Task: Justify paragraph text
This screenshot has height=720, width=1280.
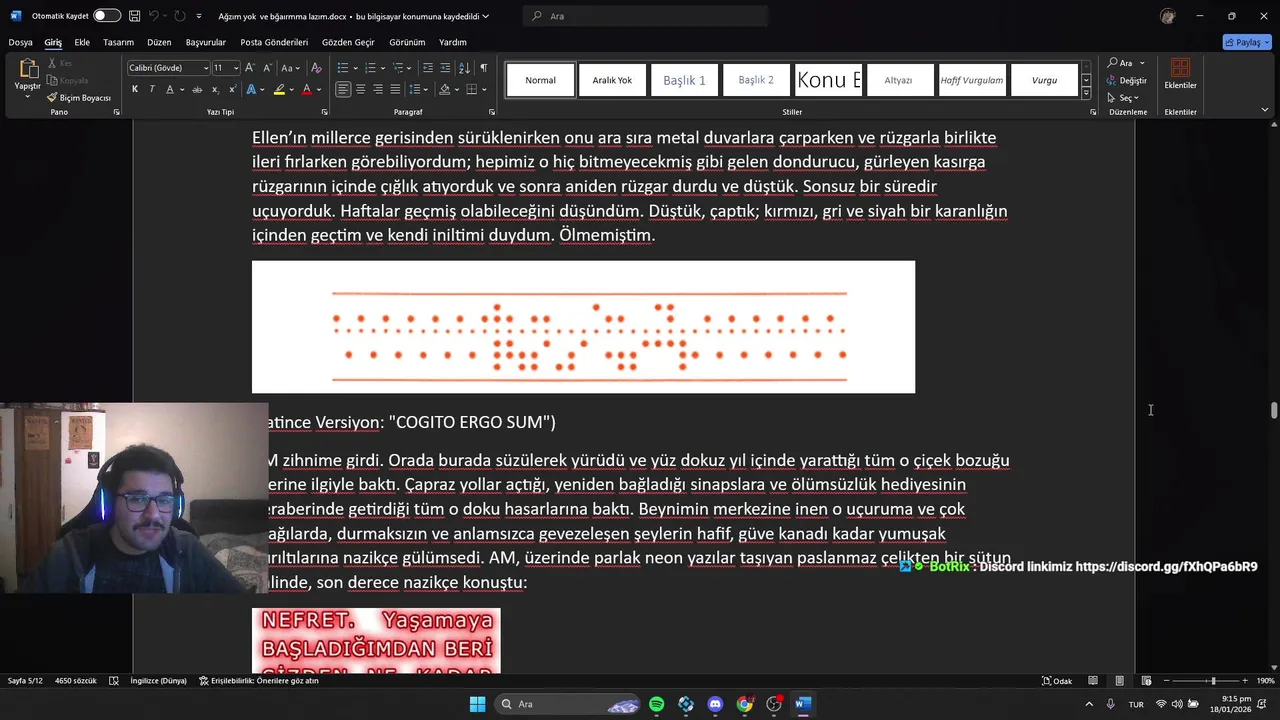Action: tap(395, 89)
